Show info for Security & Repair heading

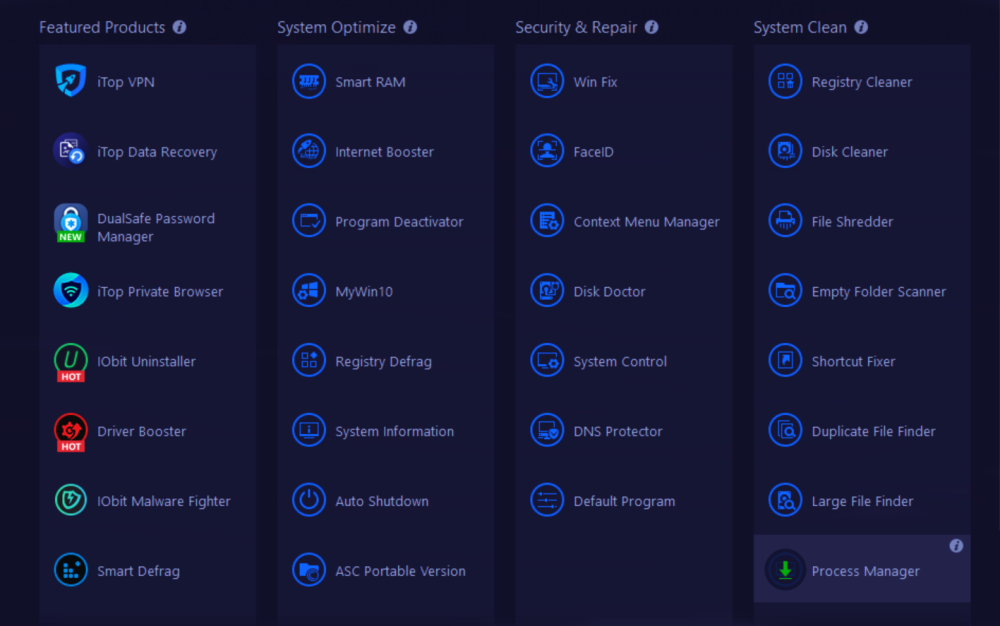click(x=651, y=27)
